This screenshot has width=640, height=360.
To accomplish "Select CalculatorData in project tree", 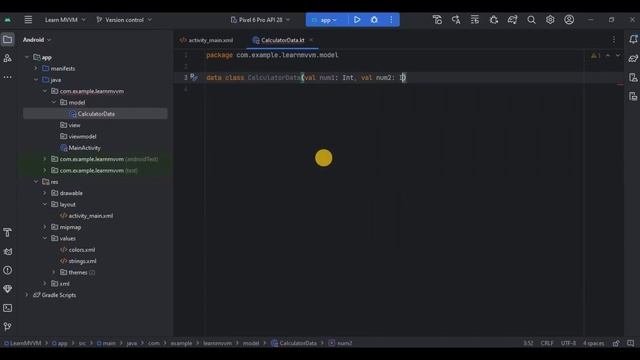I will click(96, 114).
